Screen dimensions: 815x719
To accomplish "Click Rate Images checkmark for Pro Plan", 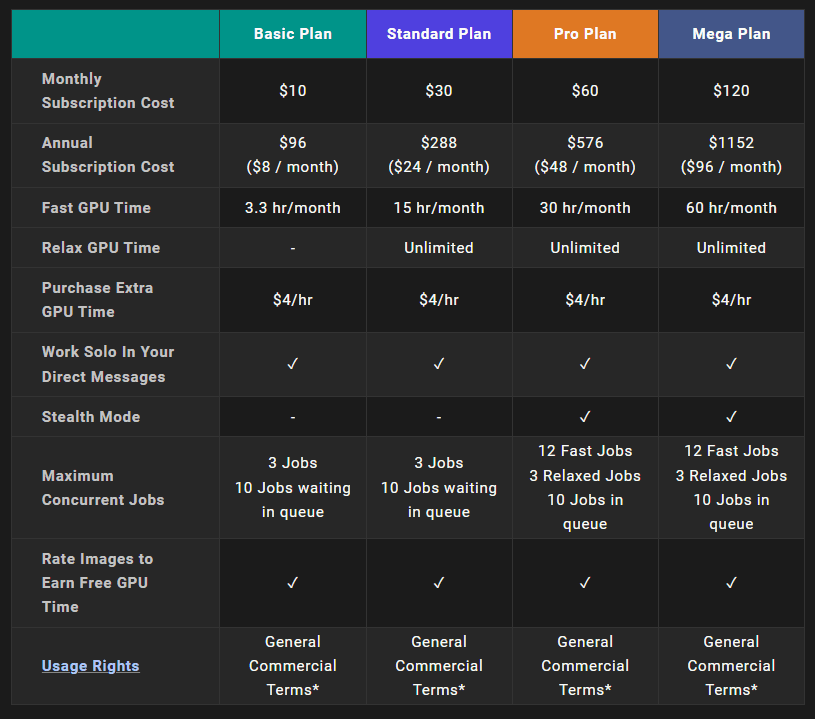I will 585,582.
